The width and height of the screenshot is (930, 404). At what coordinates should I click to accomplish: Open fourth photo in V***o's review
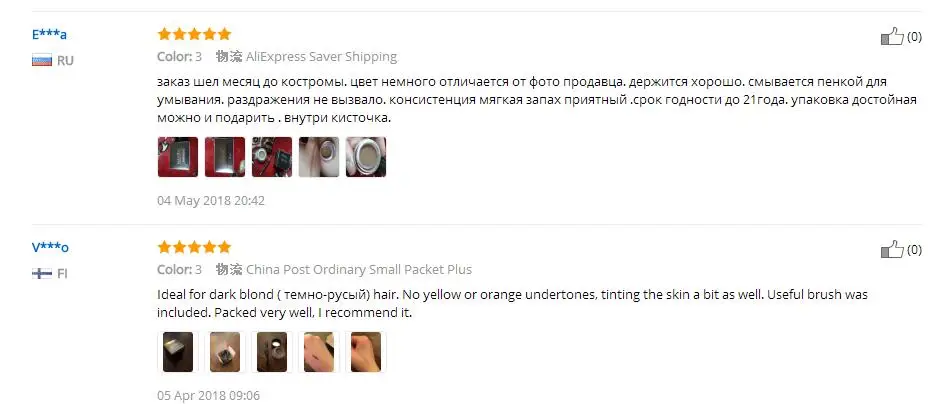[319, 352]
